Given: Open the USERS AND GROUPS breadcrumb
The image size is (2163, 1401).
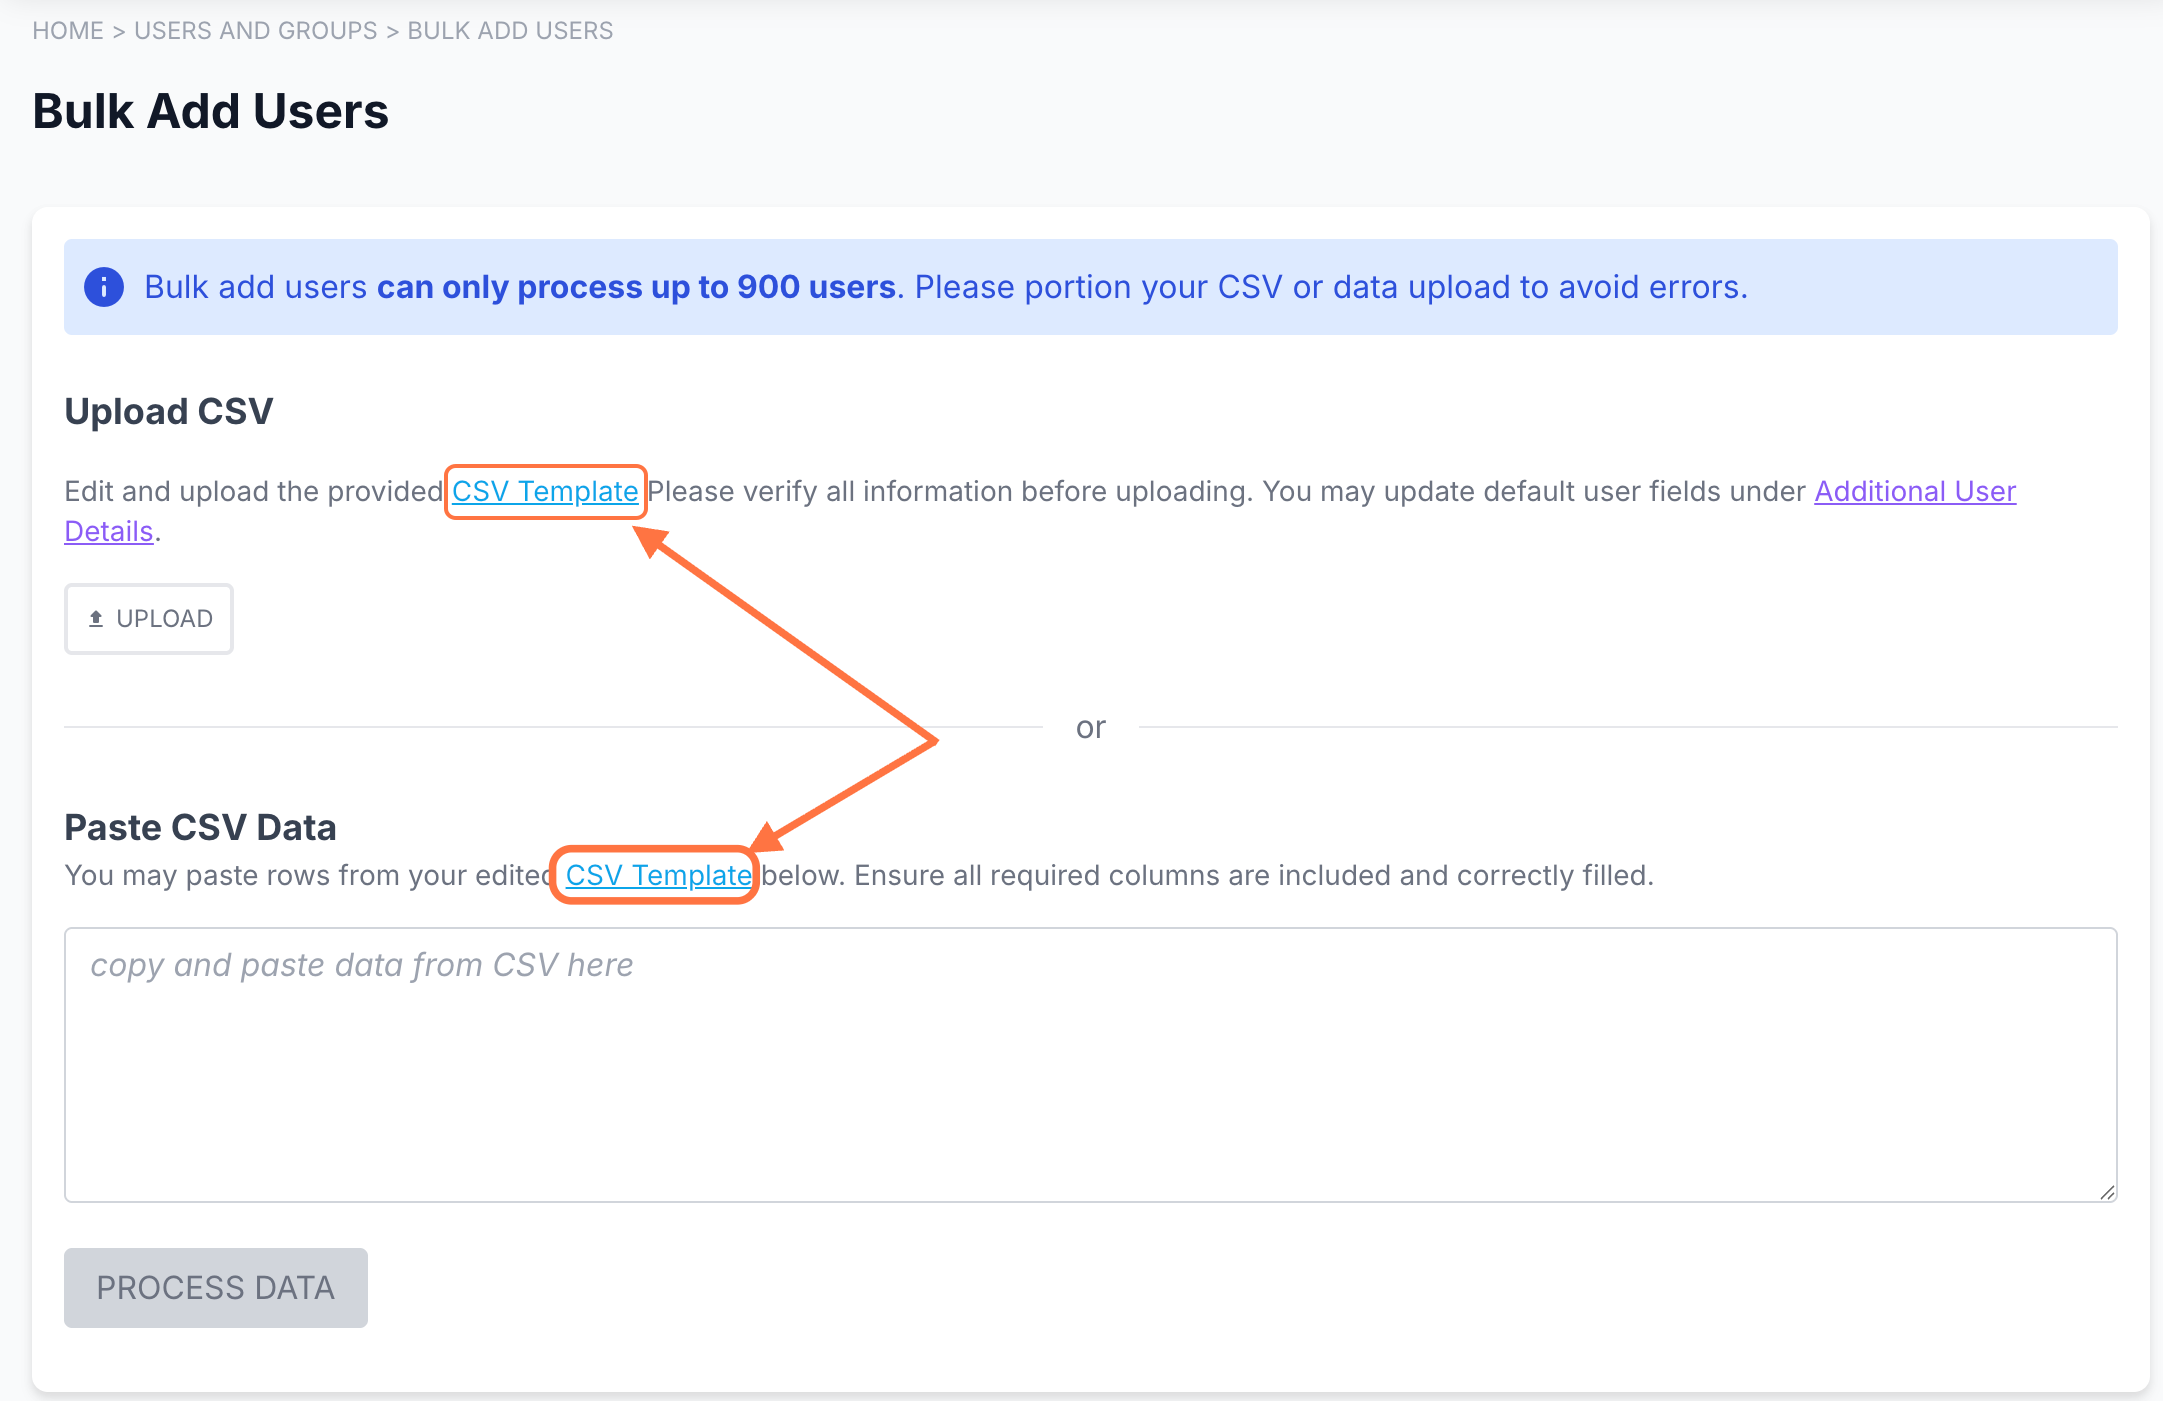Looking at the screenshot, I should pyautogui.click(x=256, y=31).
